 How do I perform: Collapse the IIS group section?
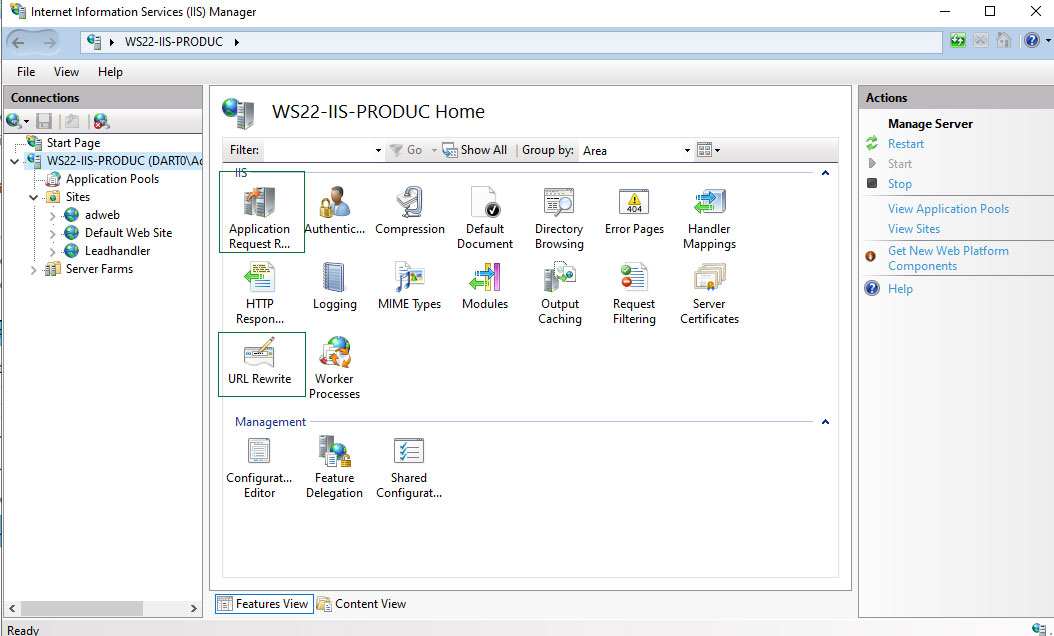point(825,173)
